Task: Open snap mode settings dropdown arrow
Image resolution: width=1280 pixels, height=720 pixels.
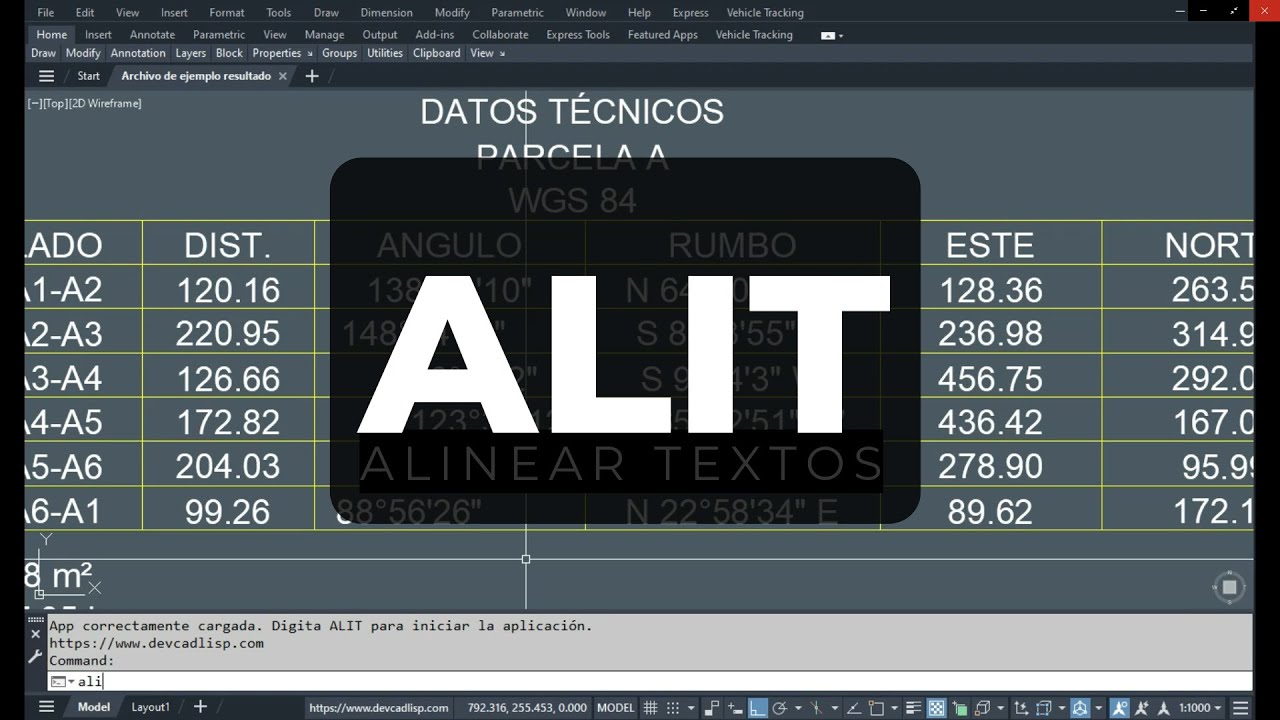Action: click(691, 708)
